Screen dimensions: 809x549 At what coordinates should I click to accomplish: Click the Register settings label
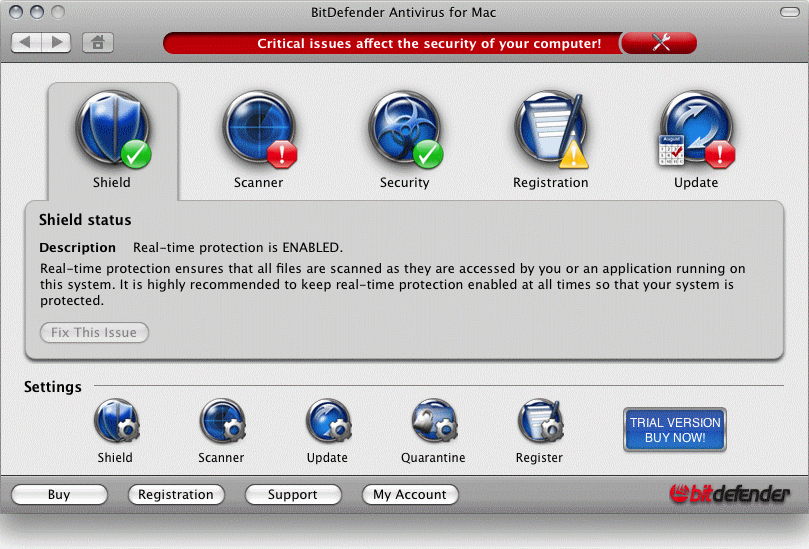click(x=539, y=458)
